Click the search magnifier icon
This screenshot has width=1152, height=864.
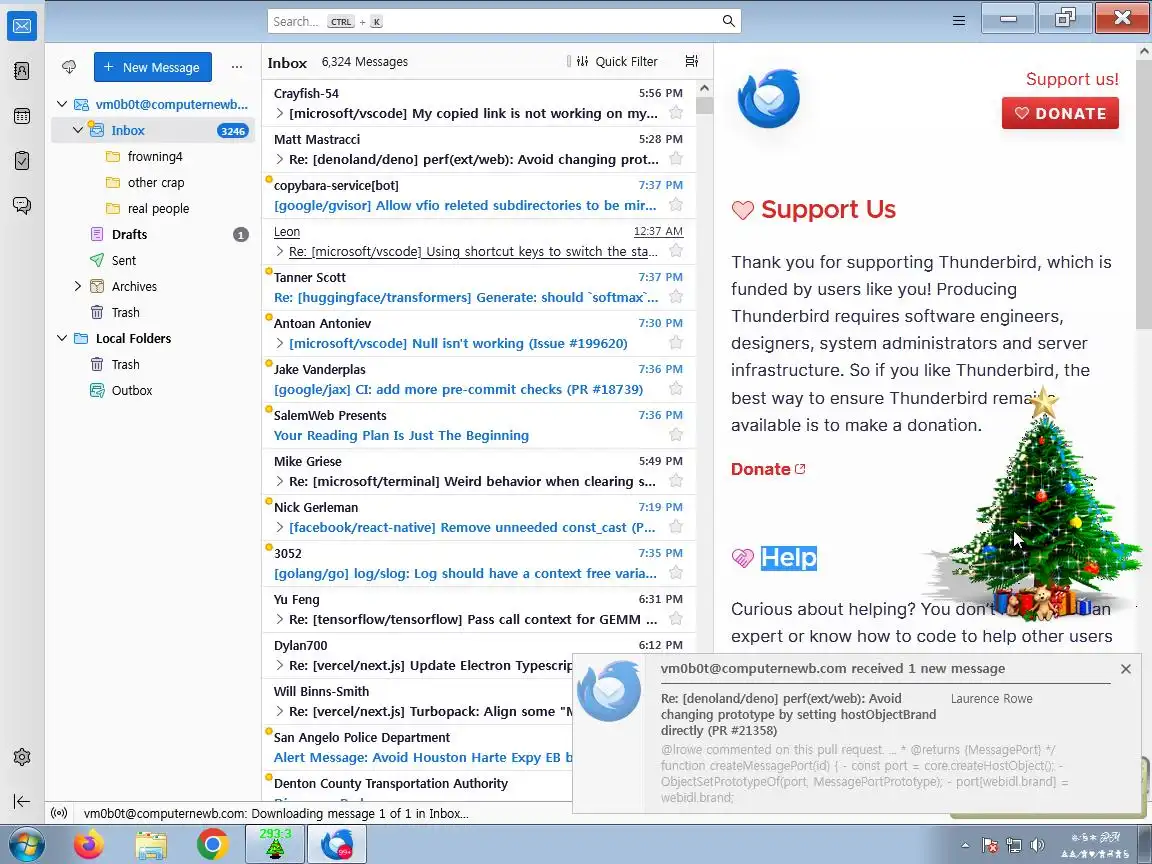(728, 21)
